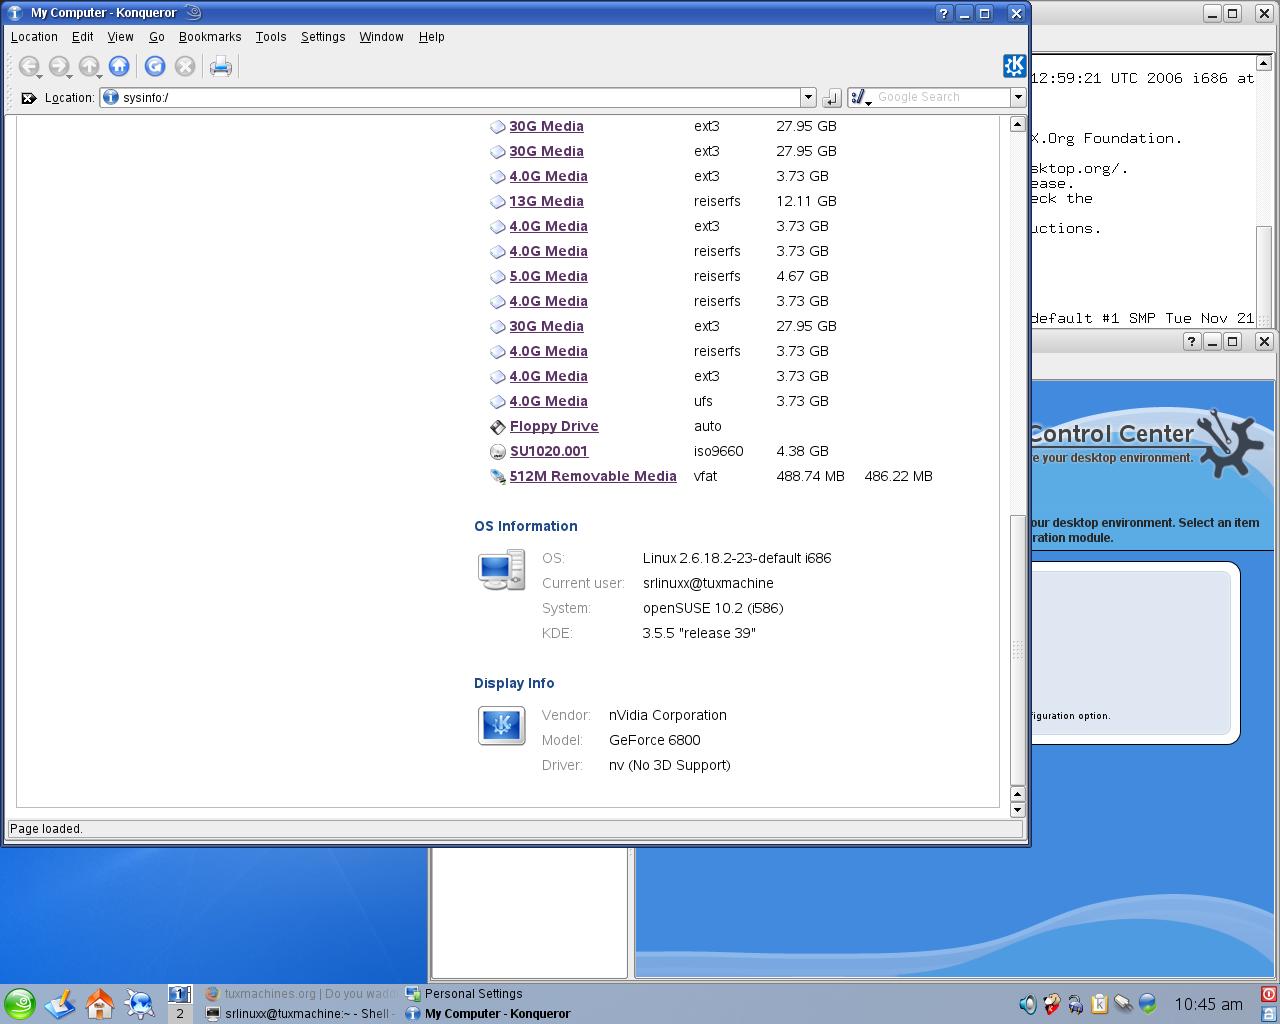The width and height of the screenshot is (1280, 1024).
Task: Switch to srlinuxx Shell taskbar entry
Action: pyautogui.click(x=301, y=1014)
